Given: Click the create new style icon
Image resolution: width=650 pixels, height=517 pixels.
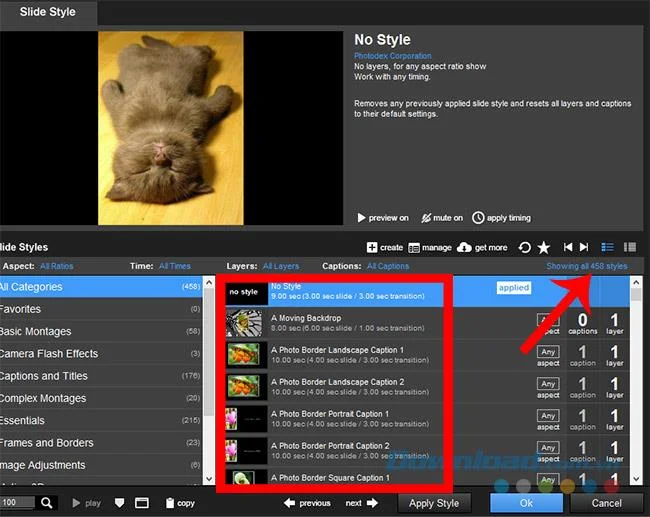Looking at the screenshot, I should (x=372, y=247).
